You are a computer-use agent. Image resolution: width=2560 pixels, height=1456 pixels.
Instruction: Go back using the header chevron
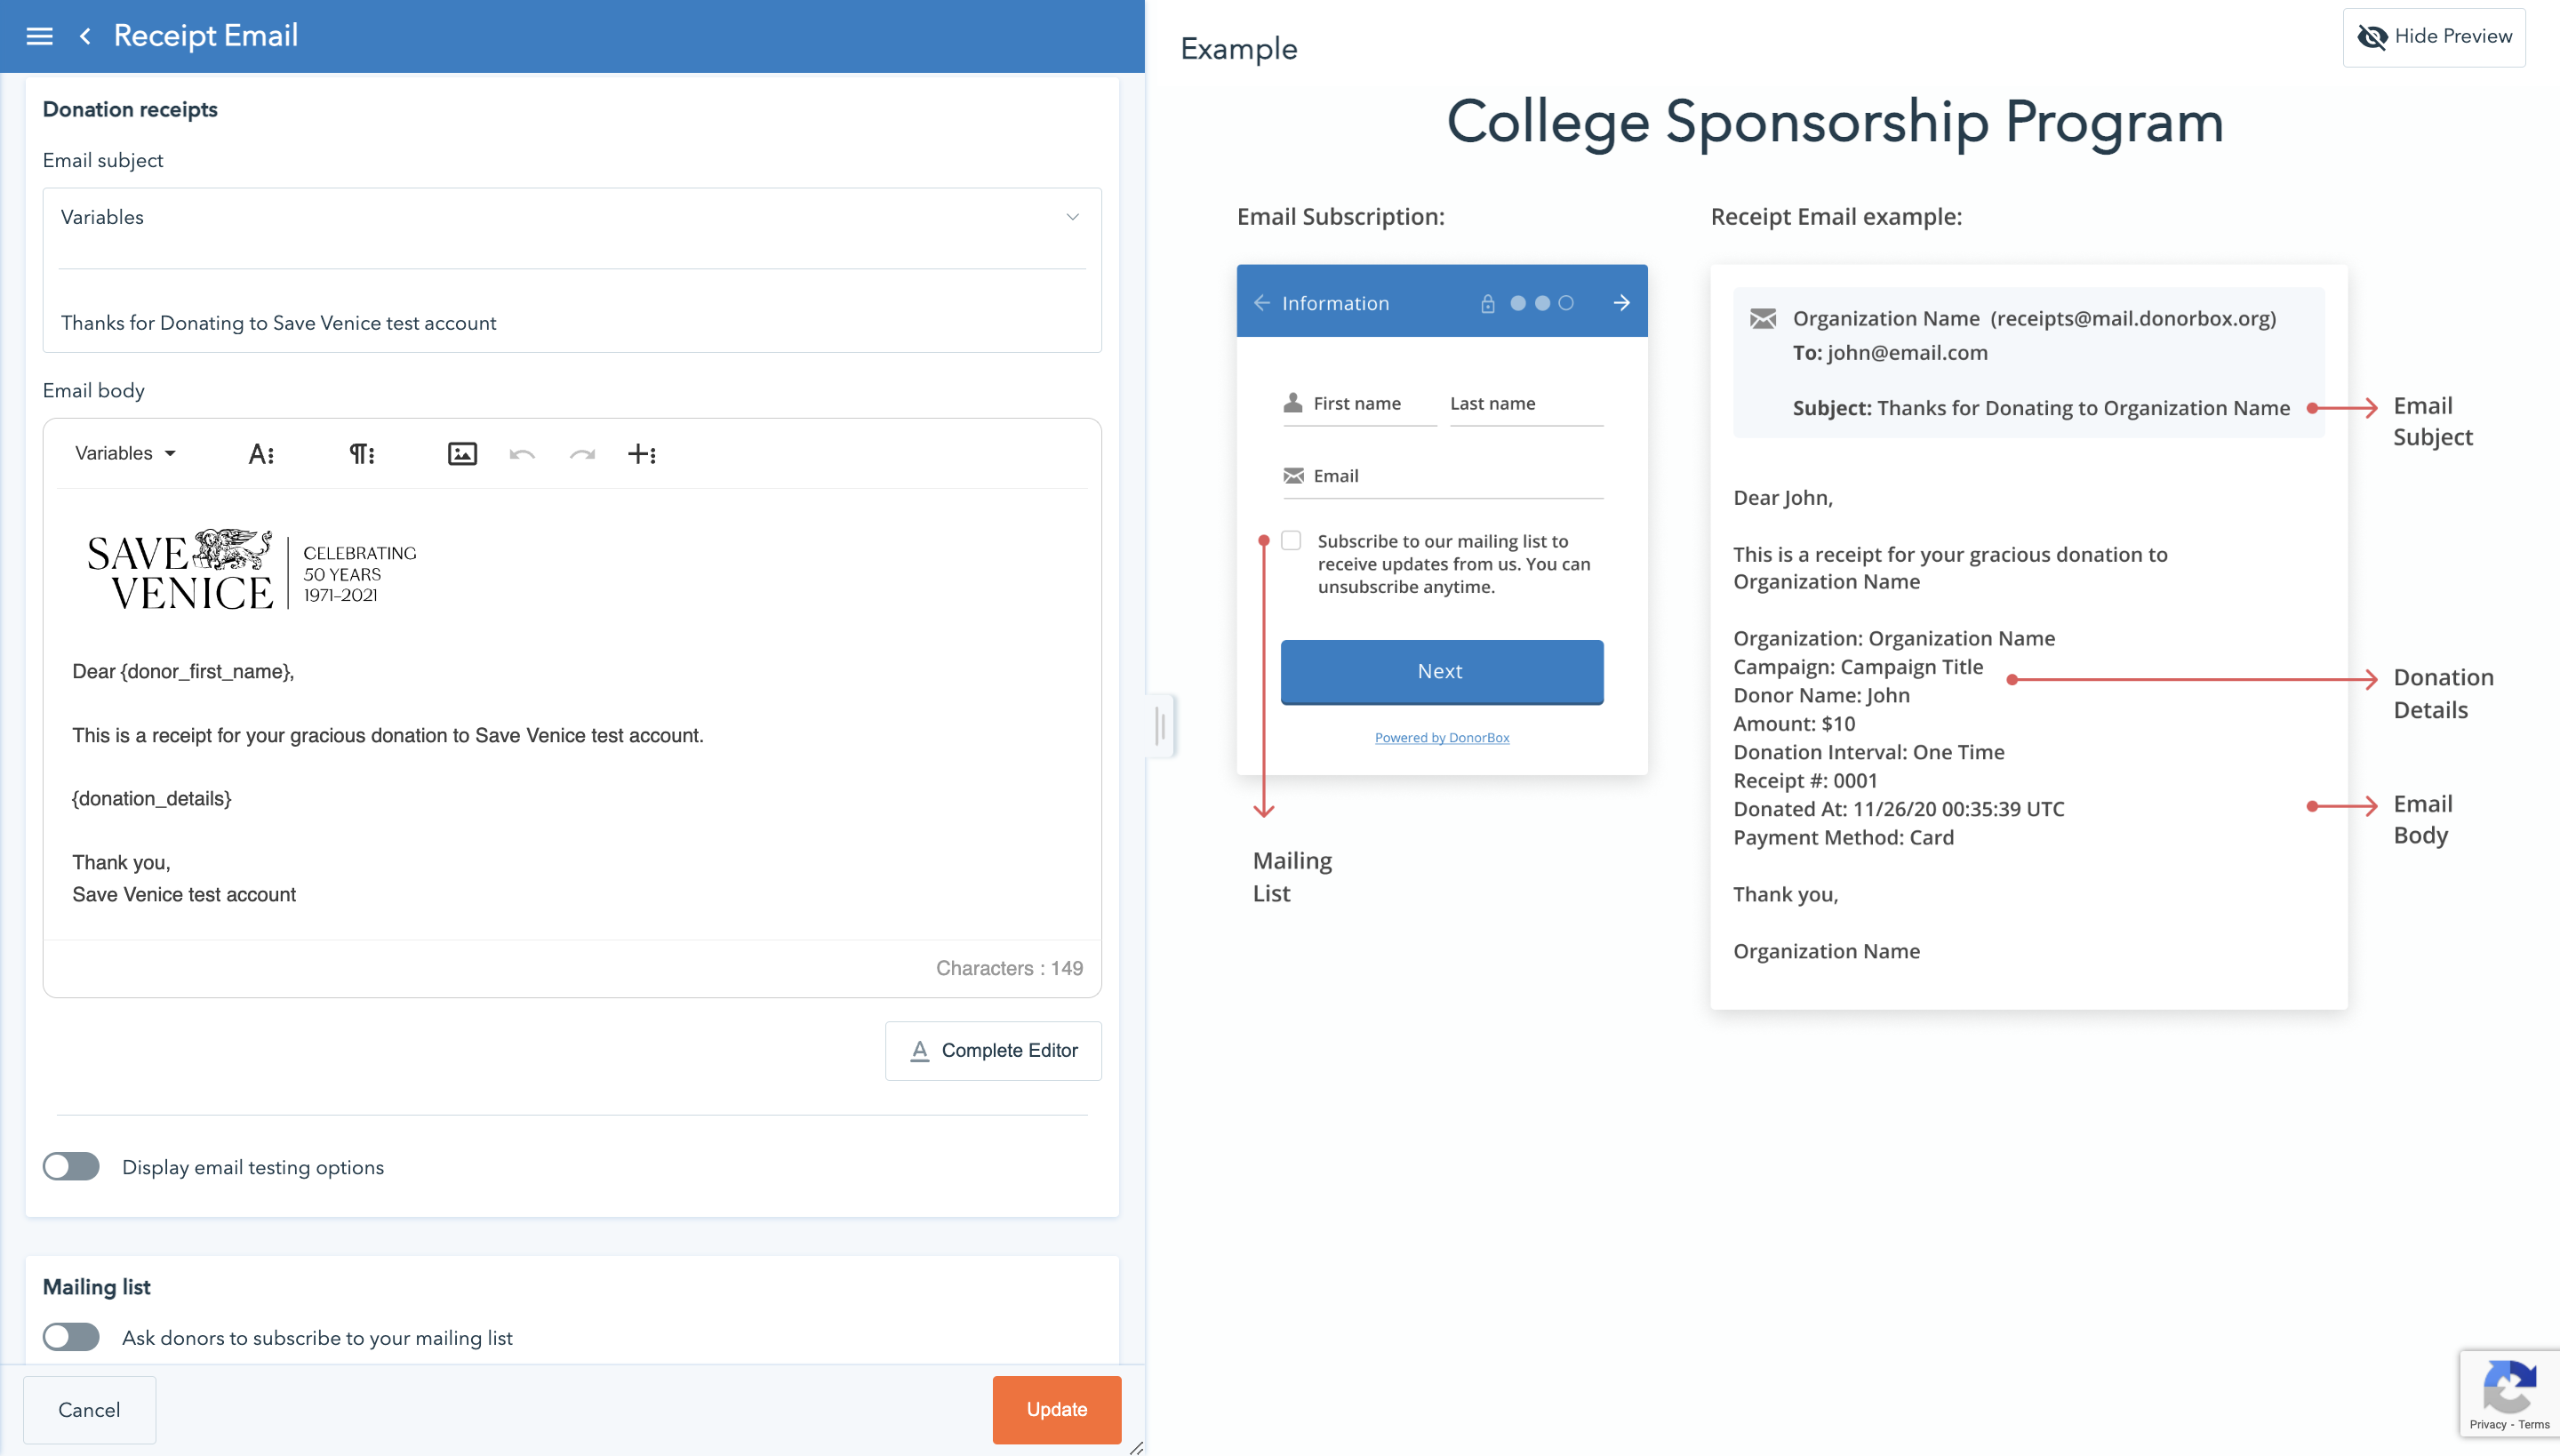pyautogui.click(x=86, y=36)
